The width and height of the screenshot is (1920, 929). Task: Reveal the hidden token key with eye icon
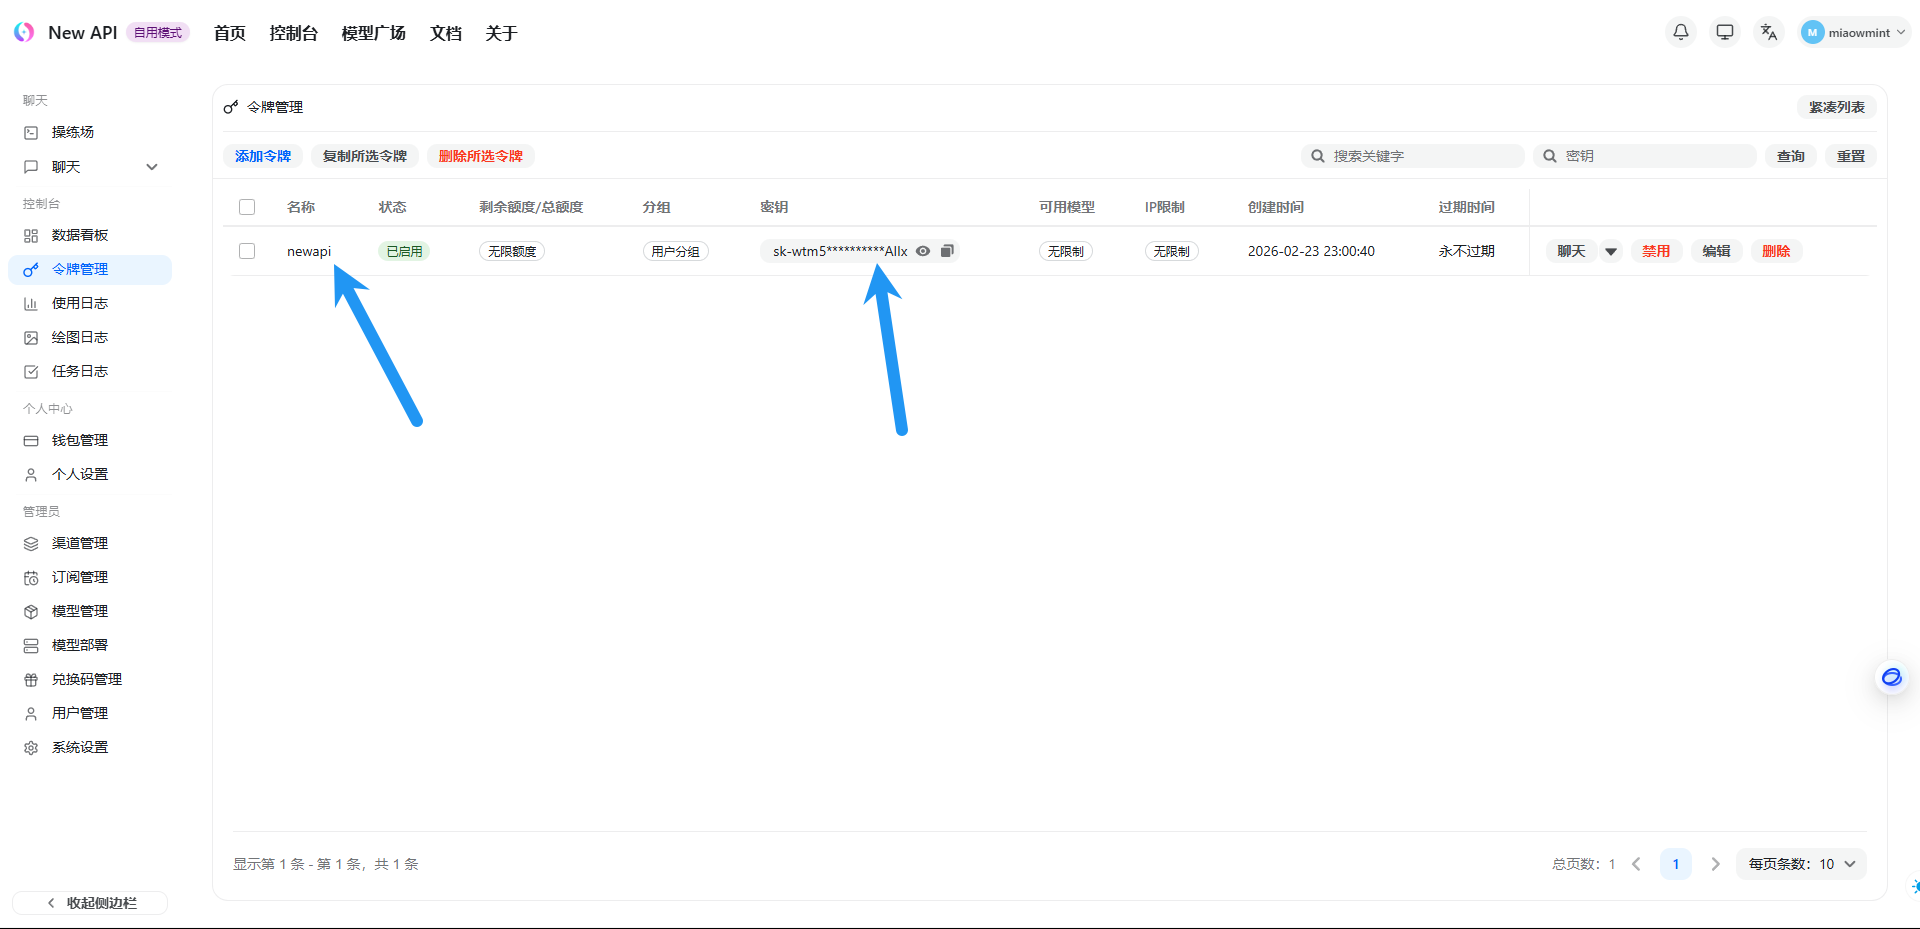(x=923, y=251)
